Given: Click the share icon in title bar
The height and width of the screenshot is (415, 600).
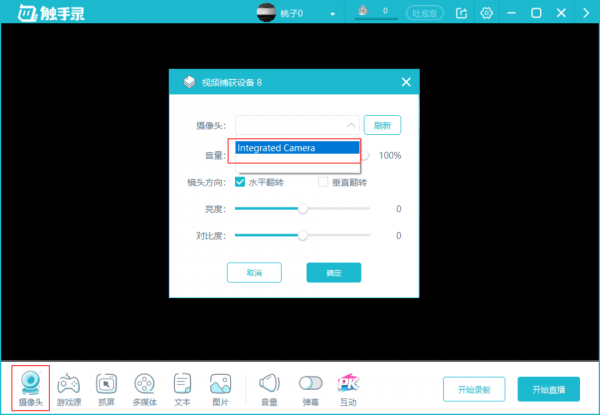Looking at the screenshot, I should (x=461, y=13).
